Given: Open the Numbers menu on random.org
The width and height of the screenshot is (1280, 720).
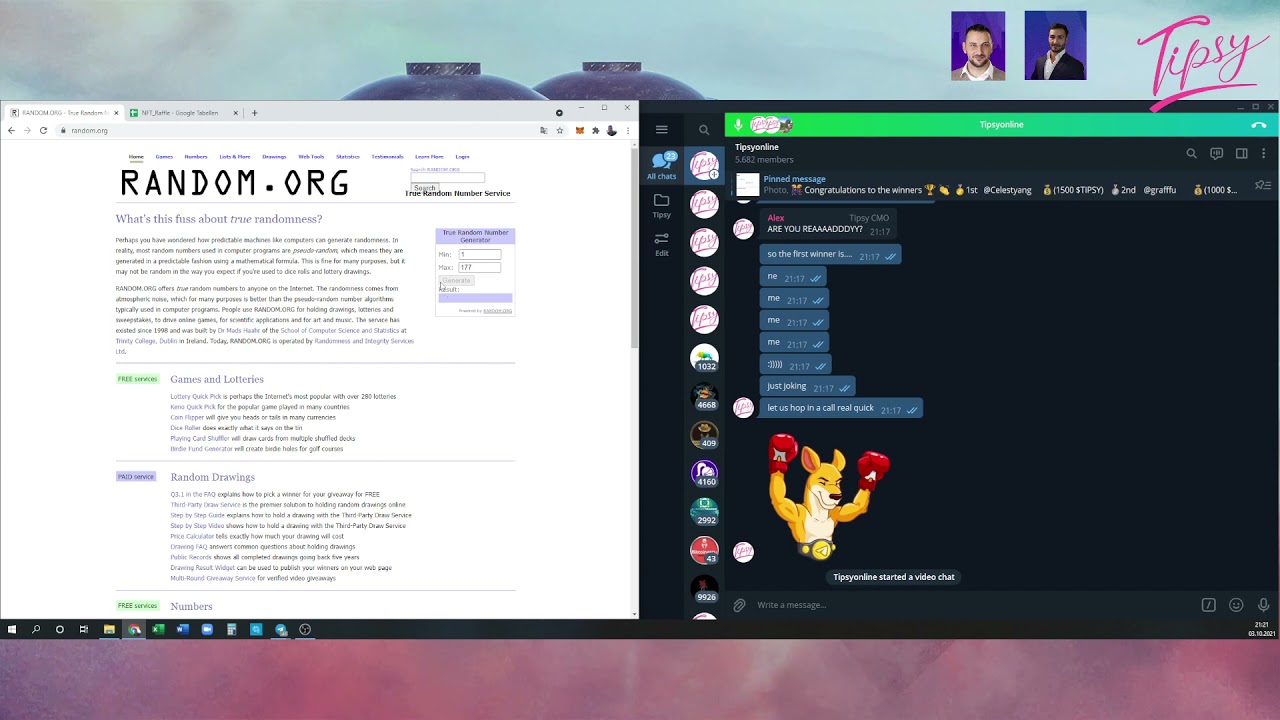Looking at the screenshot, I should pos(196,157).
